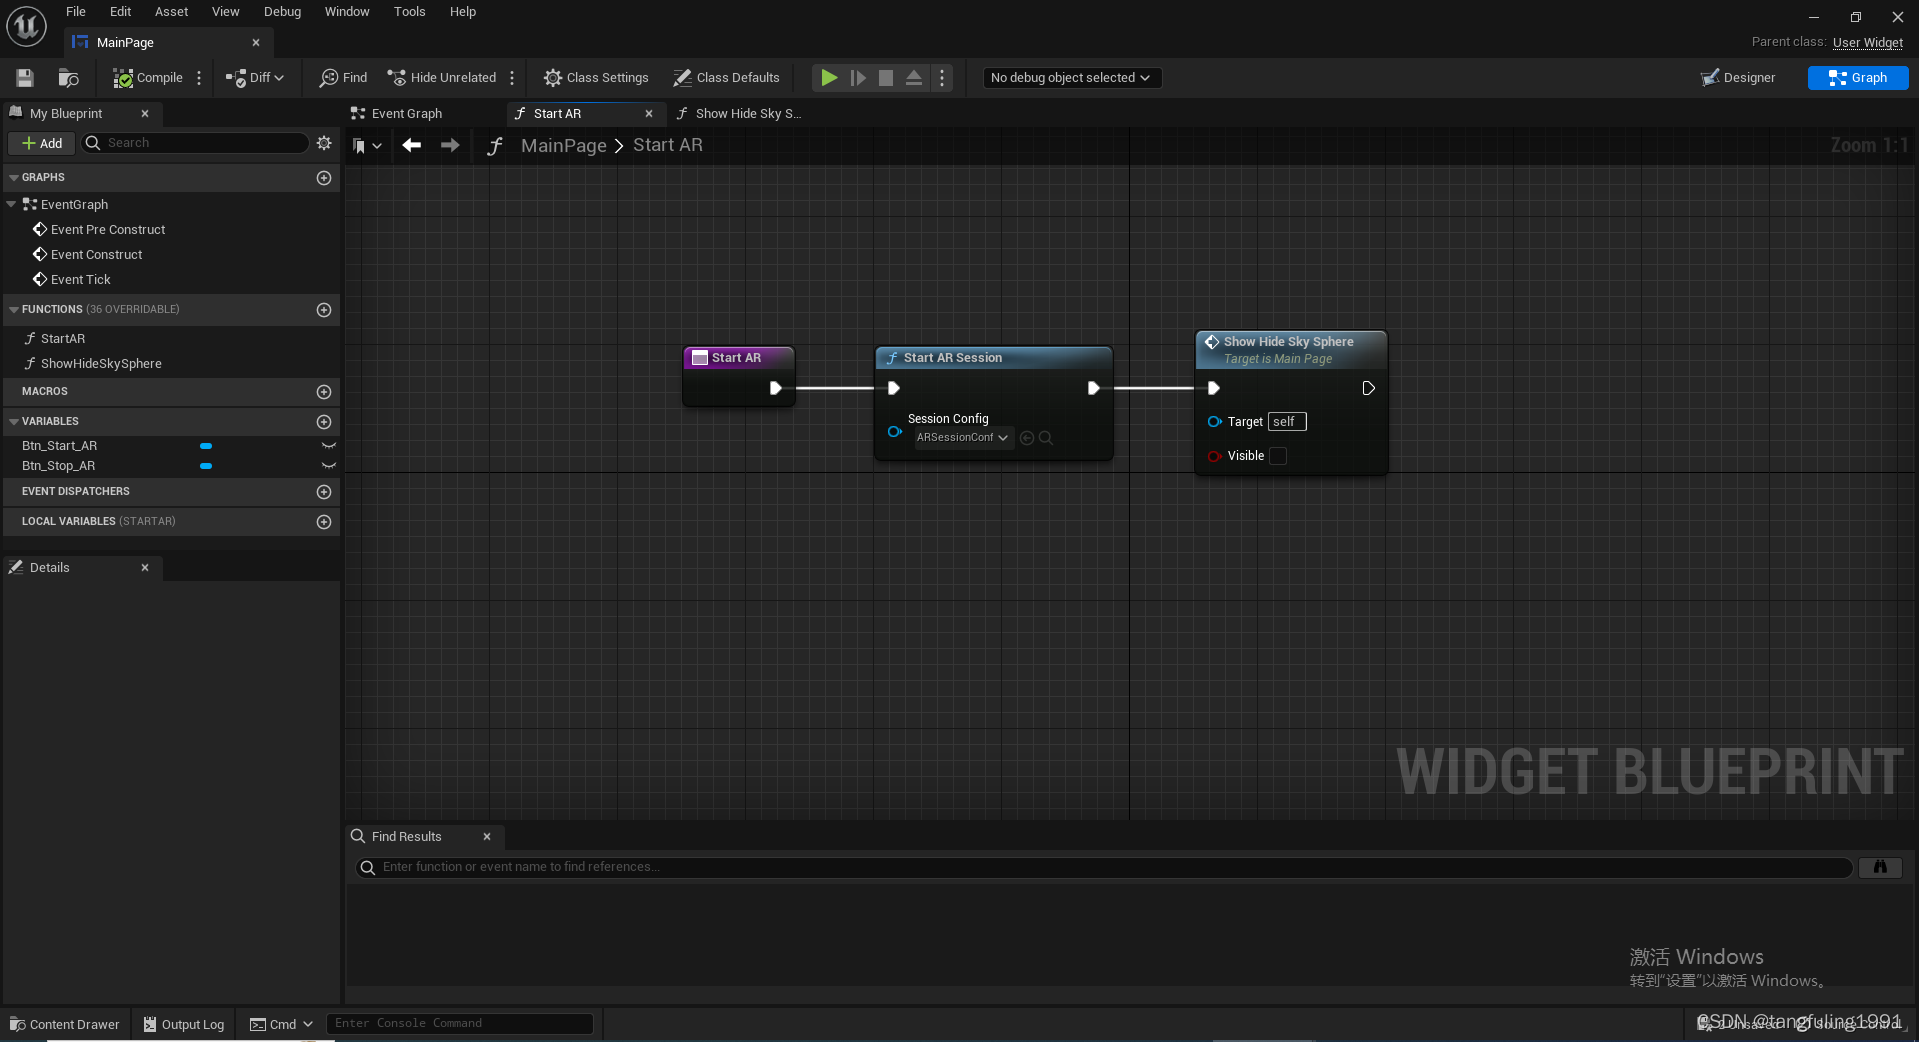The height and width of the screenshot is (1042, 1919).
Task: Open My Blueprint view settings gear
Action: [x=324, y=143]
